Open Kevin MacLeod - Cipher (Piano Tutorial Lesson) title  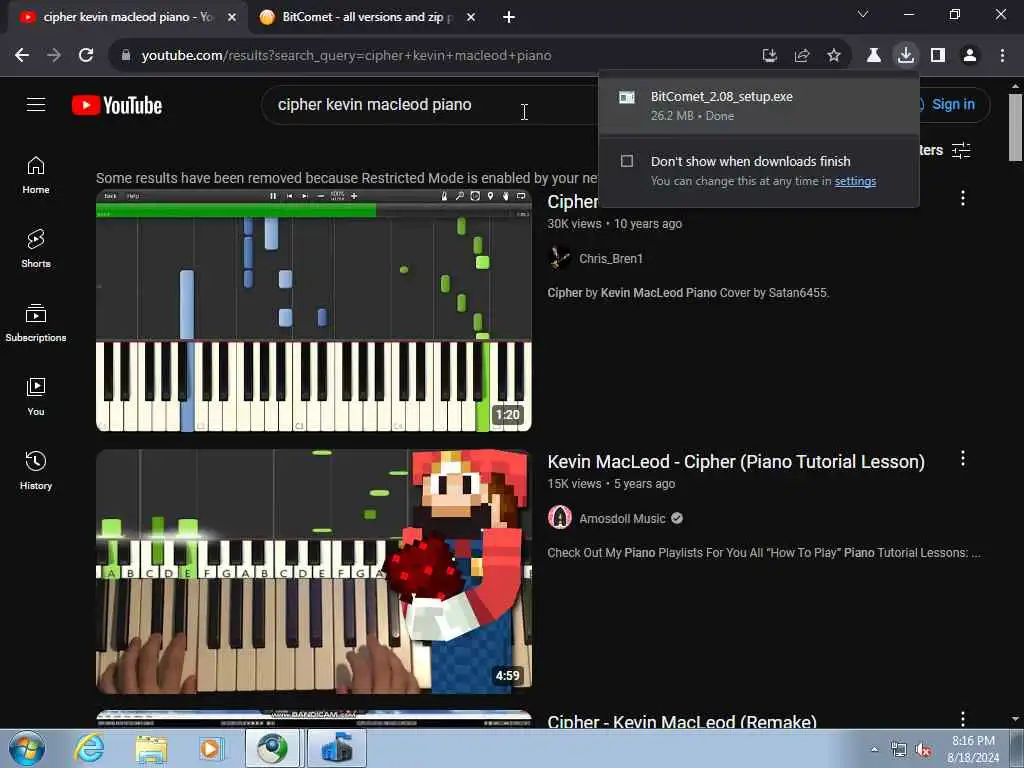pos(736,462)
